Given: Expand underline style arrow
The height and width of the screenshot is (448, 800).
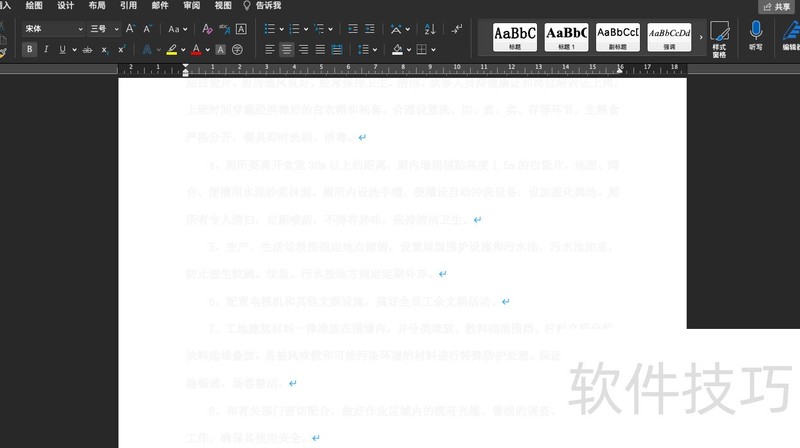Looking at the screenshot, I should point(74,50).
